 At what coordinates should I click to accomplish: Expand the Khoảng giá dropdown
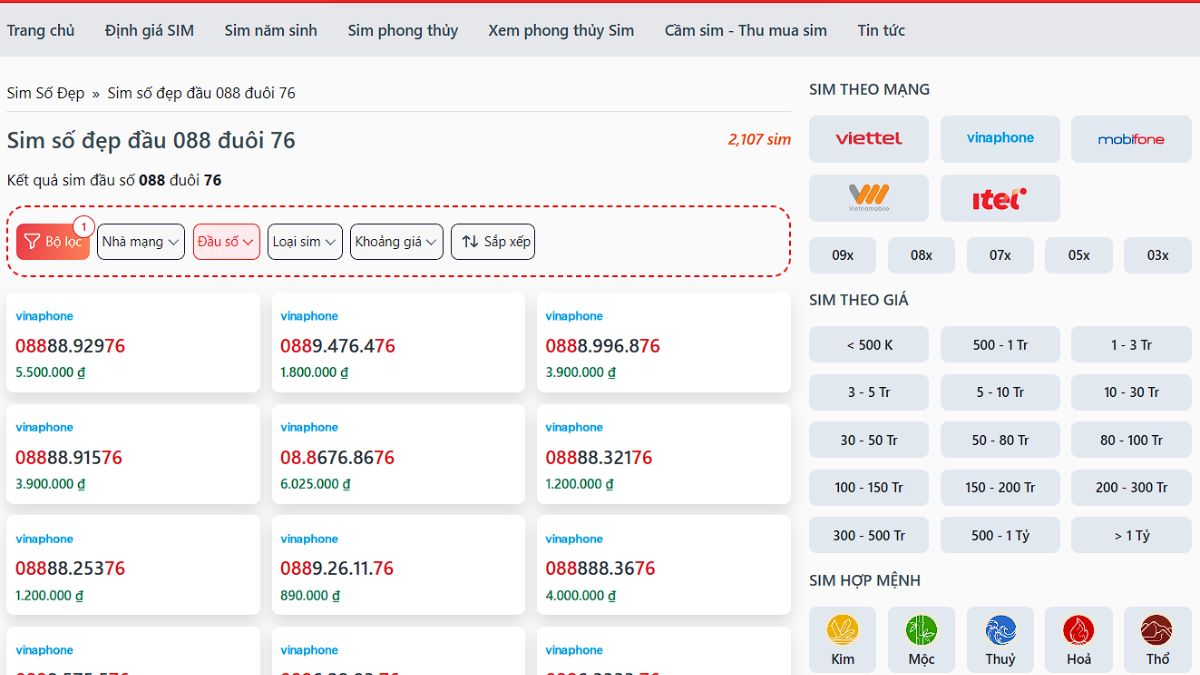click(x=397, y=242)
